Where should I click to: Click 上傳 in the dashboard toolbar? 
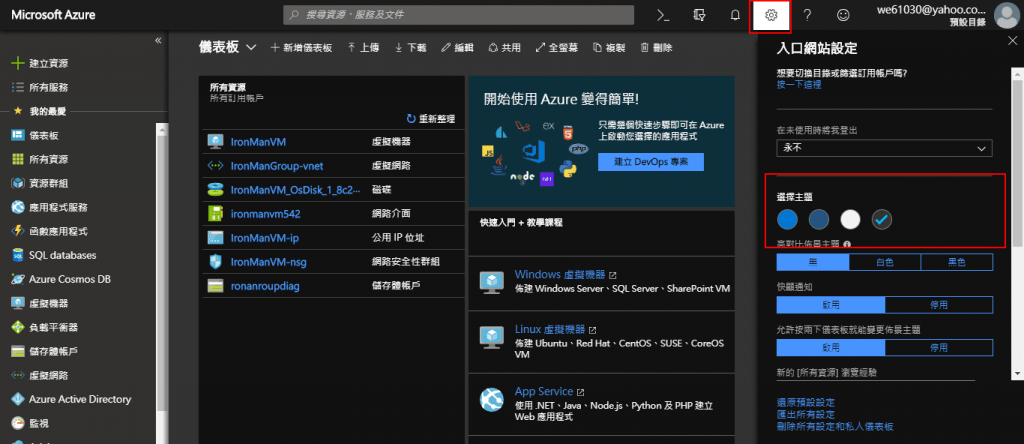[362, 48]
